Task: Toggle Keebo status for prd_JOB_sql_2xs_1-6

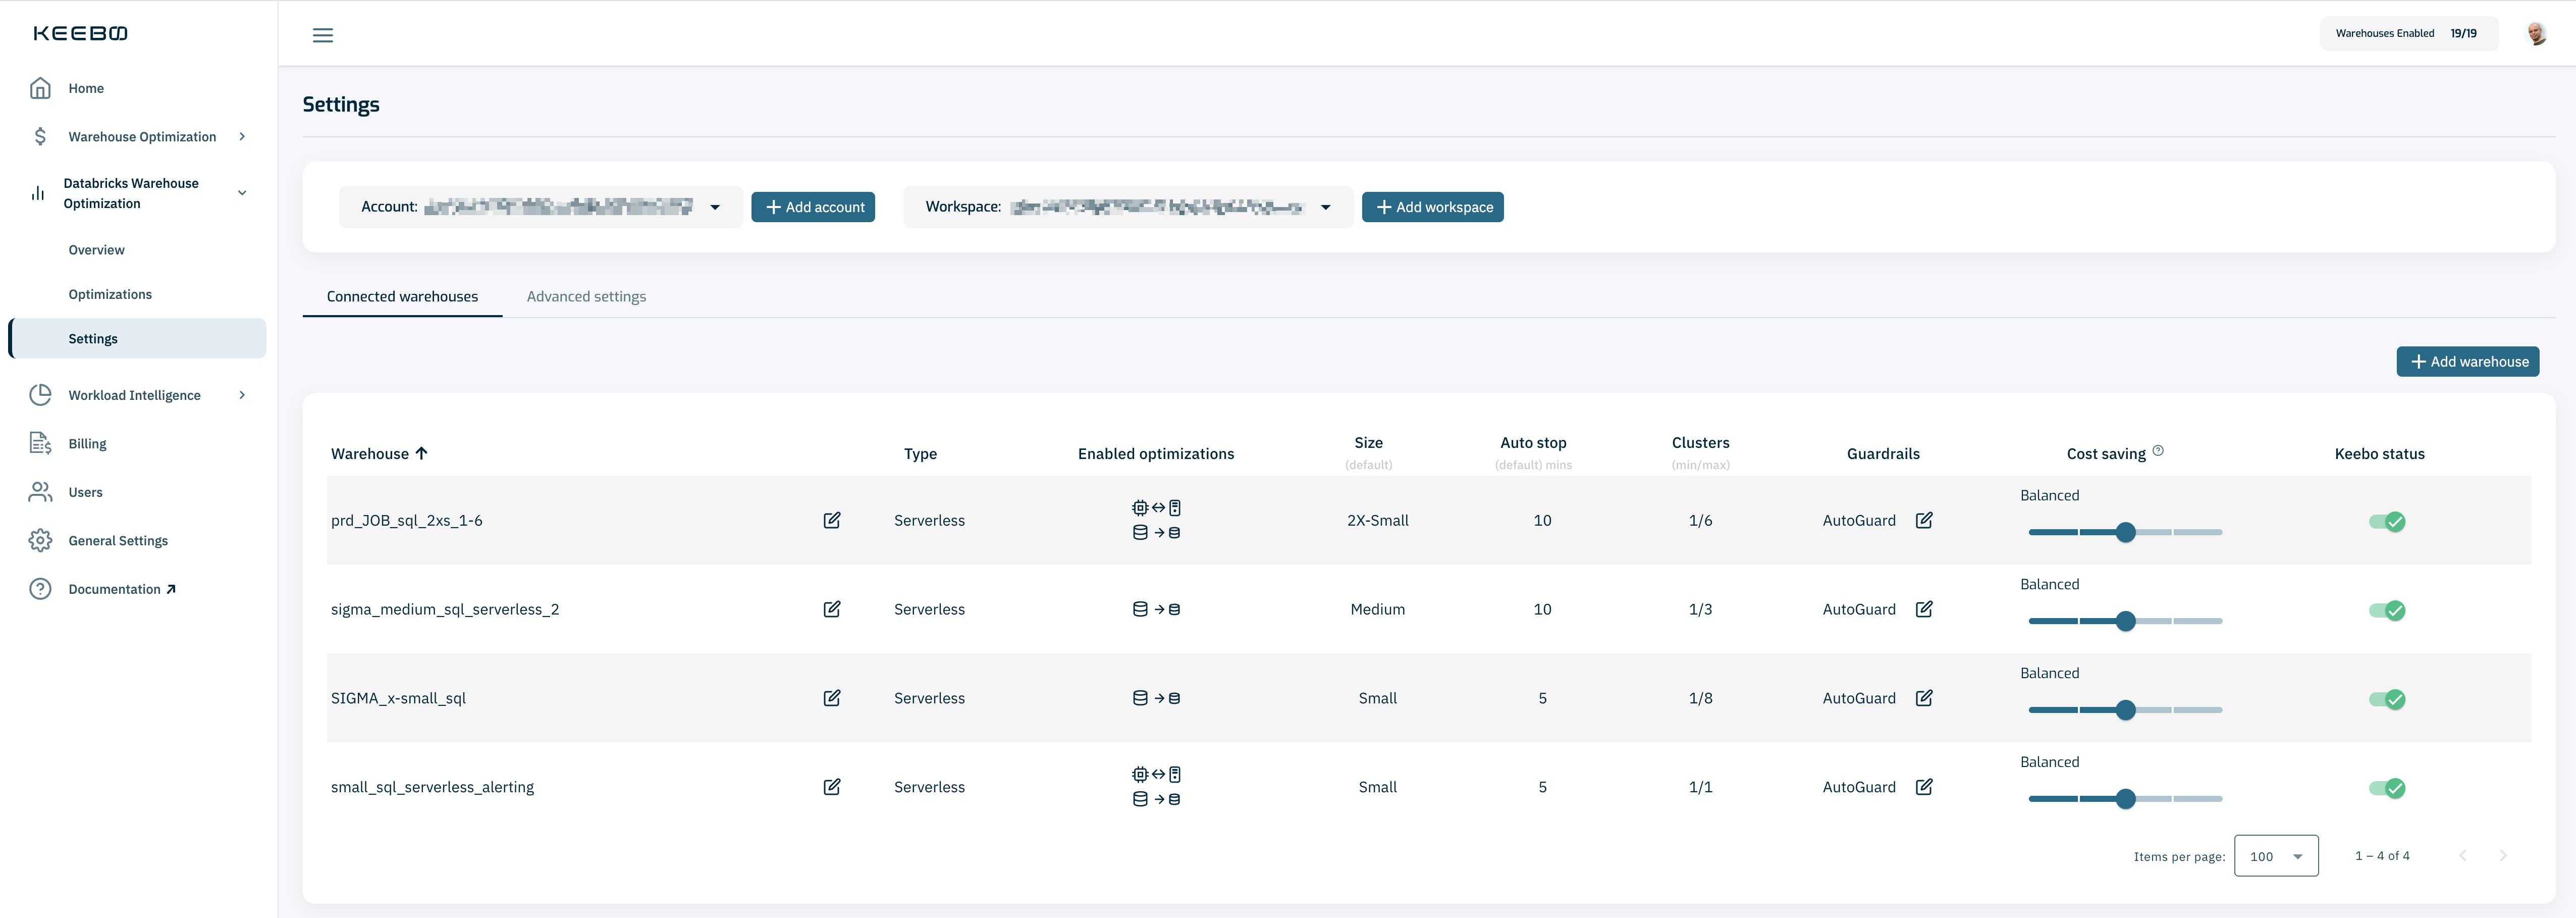Action: tap(2387, 521)
